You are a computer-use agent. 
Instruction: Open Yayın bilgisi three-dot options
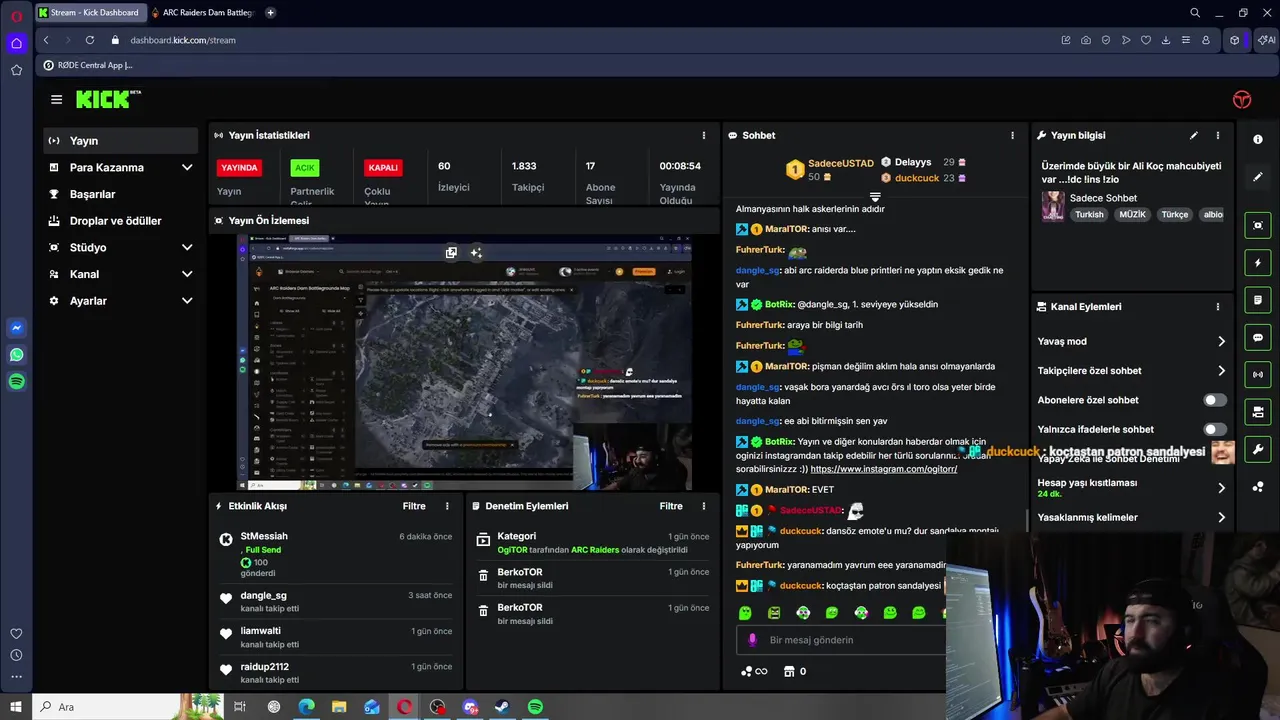[x=1217, y=135]
